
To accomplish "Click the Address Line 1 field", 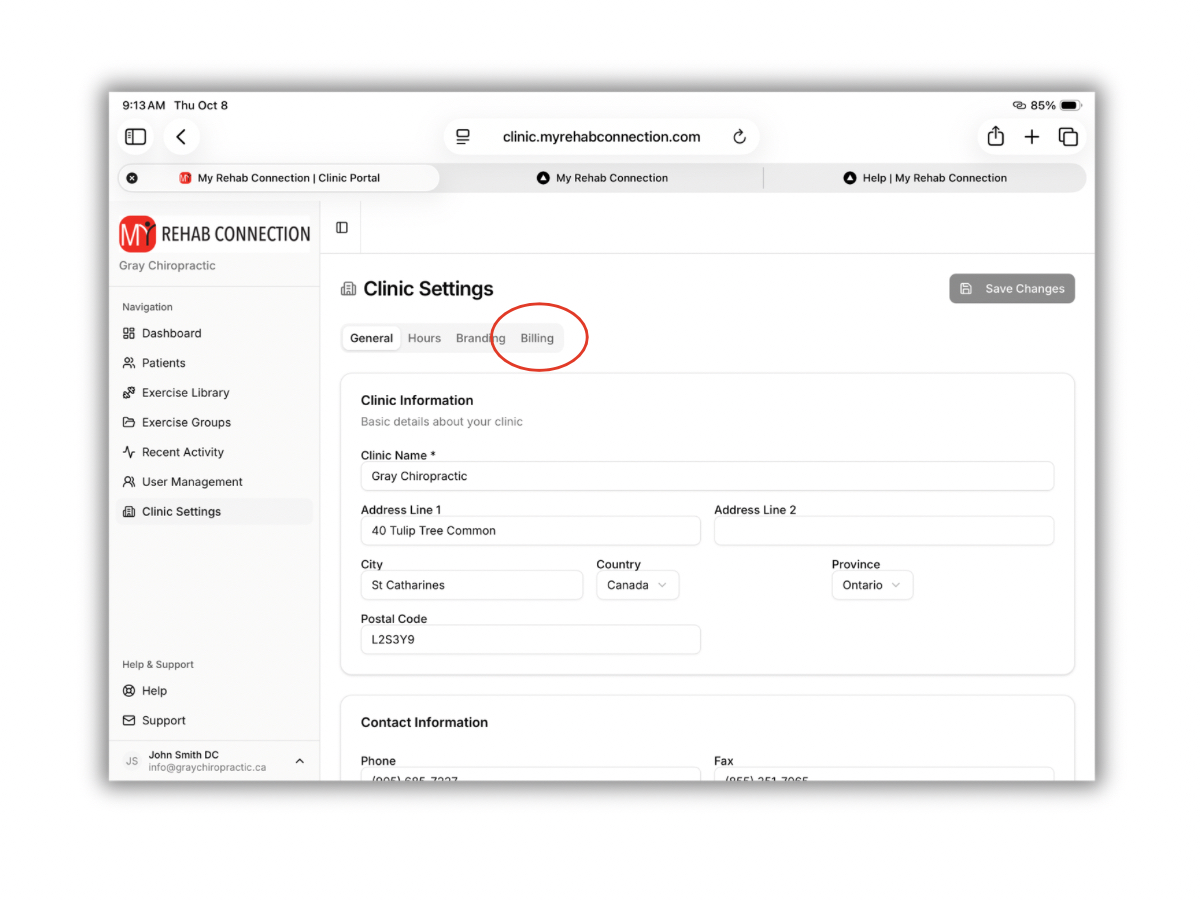I will point(530,531).
